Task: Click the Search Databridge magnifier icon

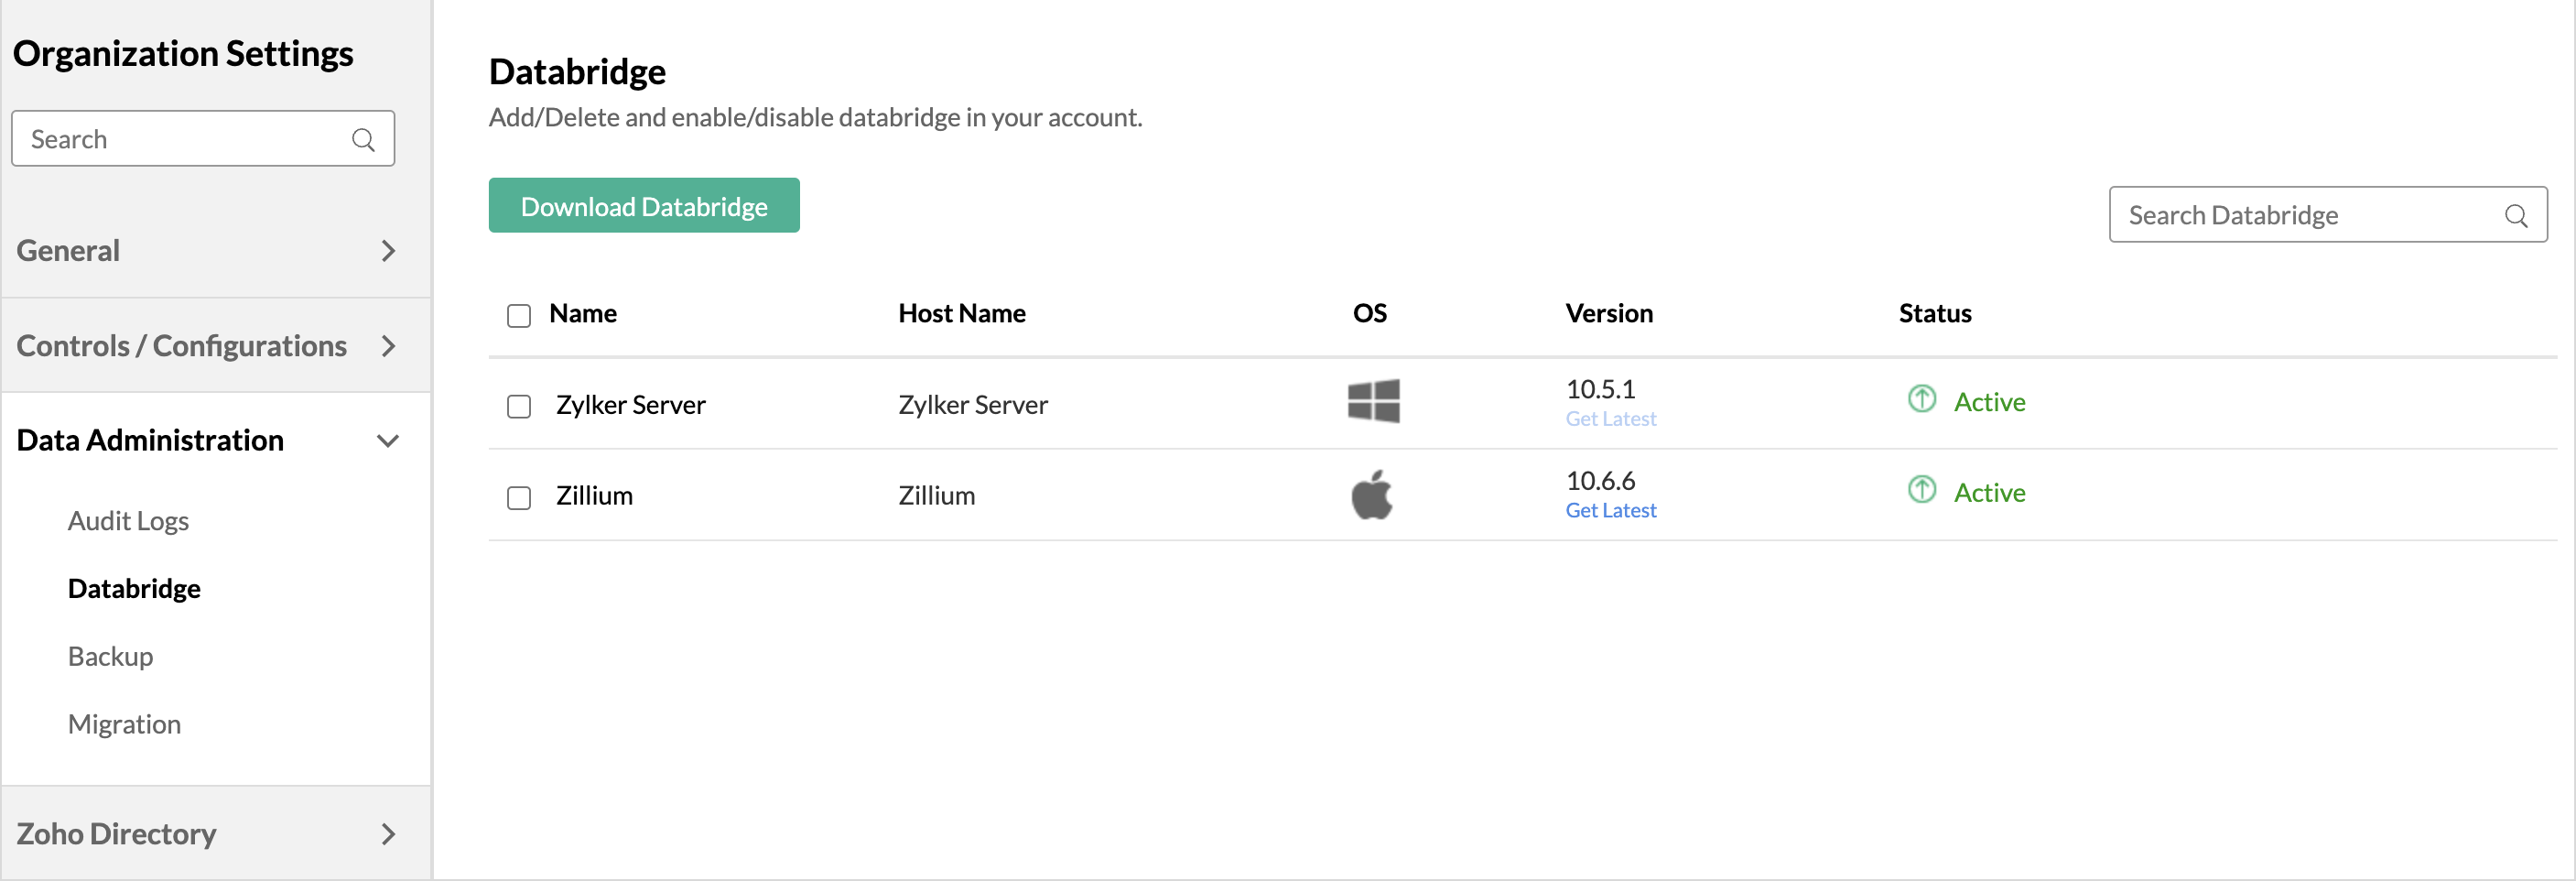Action: tap(2516, 216)
